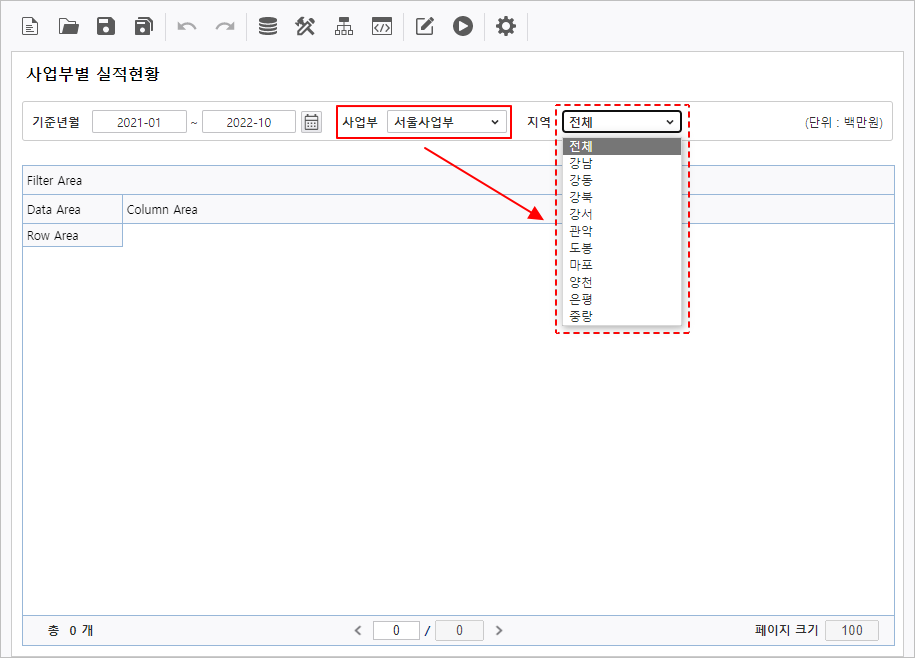
Task: Click the start date field 2021-01
Action: click(139, 122)
